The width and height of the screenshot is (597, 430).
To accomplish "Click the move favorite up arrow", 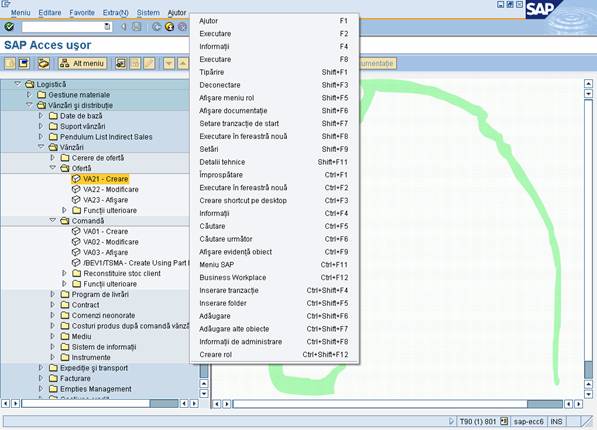I will [183, 63].
